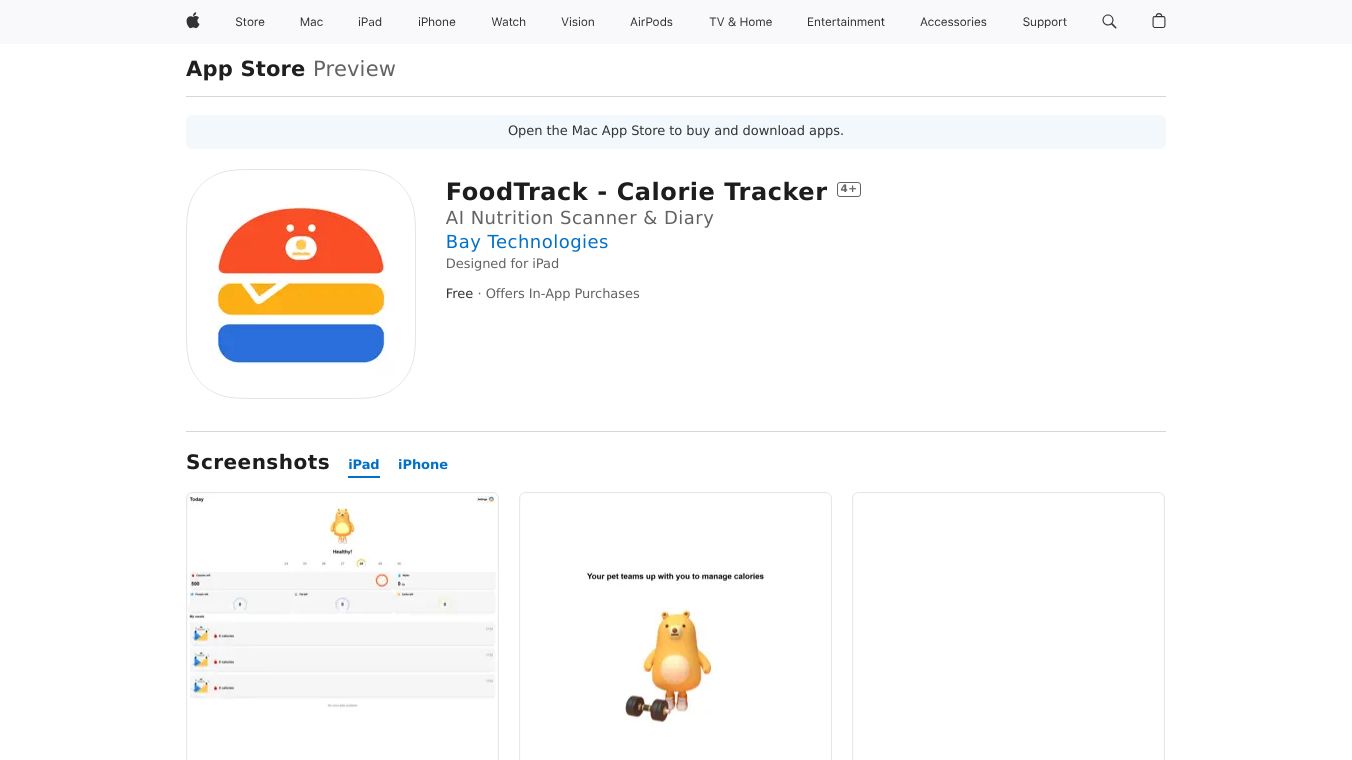This screenshot has height=760, width=1352.
Task: Click the 4+ age rating badge
Action: coord(849,189)
